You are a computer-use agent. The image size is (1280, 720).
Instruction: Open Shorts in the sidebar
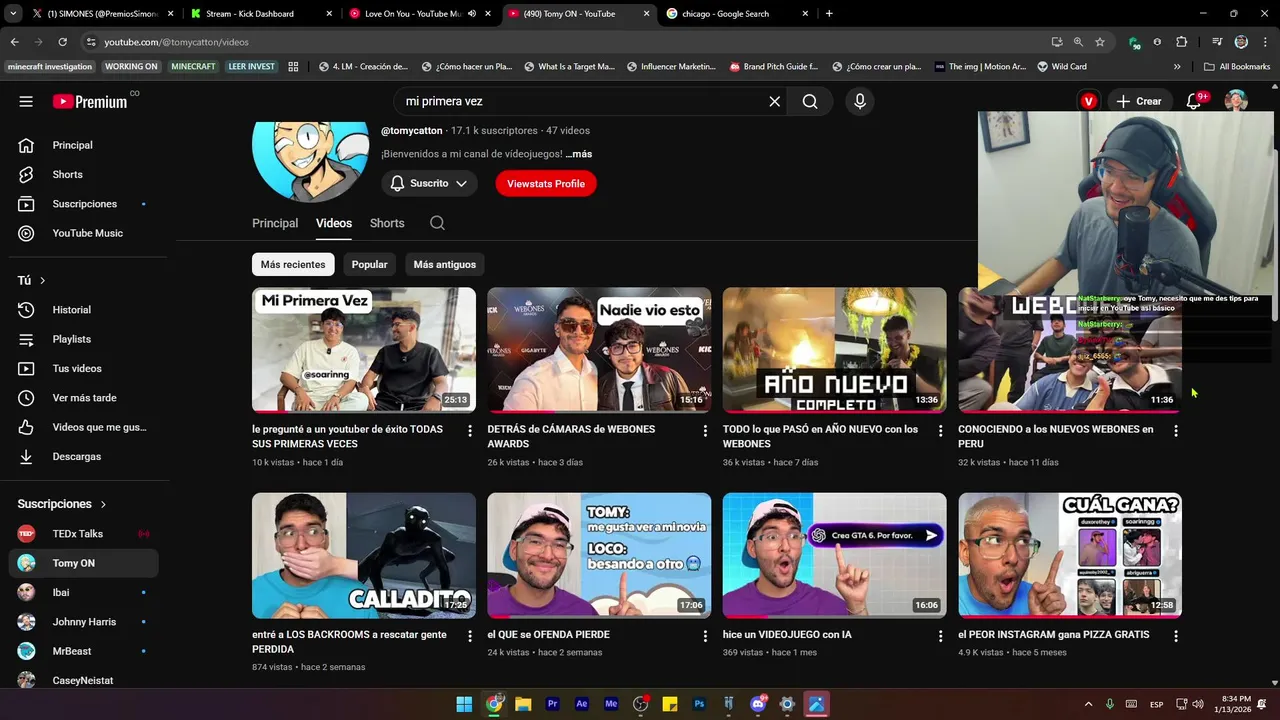[x=84, y=175]
